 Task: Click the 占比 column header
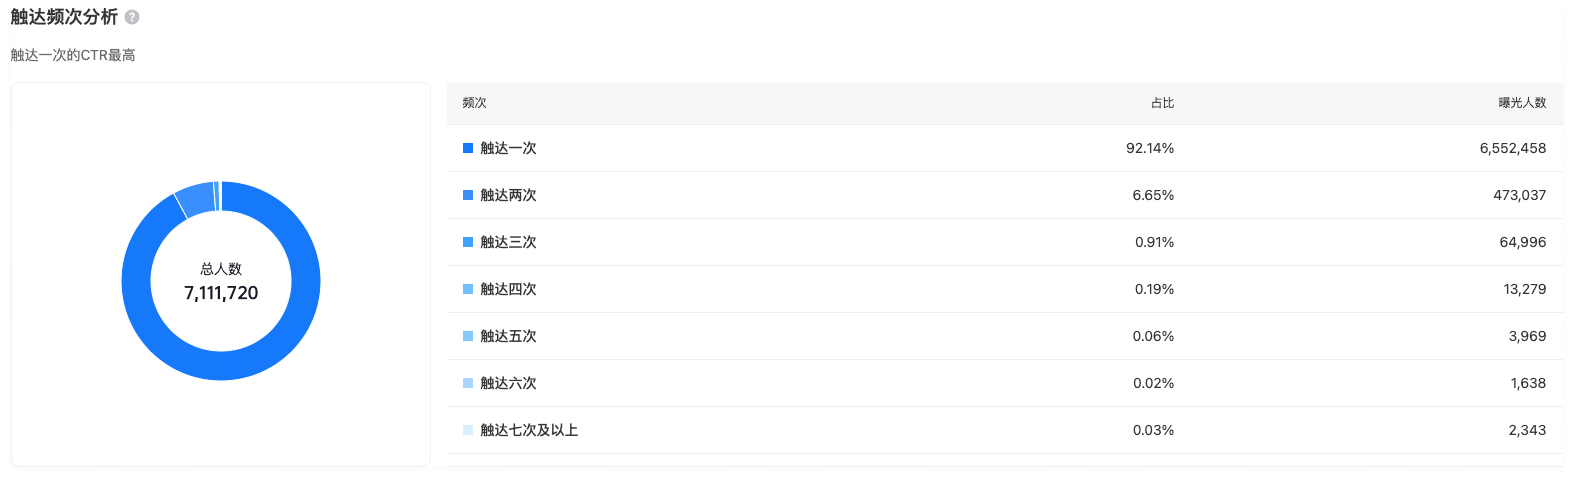(x=1162, y=103)
